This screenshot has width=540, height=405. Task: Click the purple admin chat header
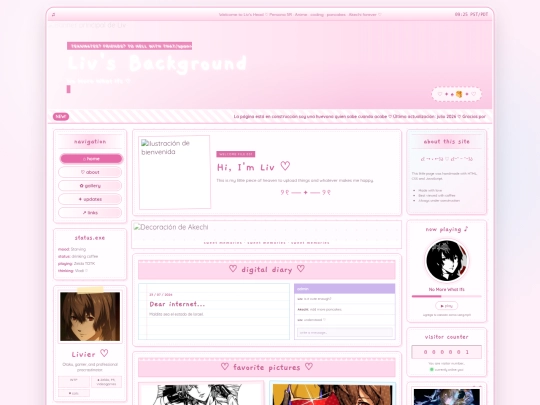click(344, 289)
